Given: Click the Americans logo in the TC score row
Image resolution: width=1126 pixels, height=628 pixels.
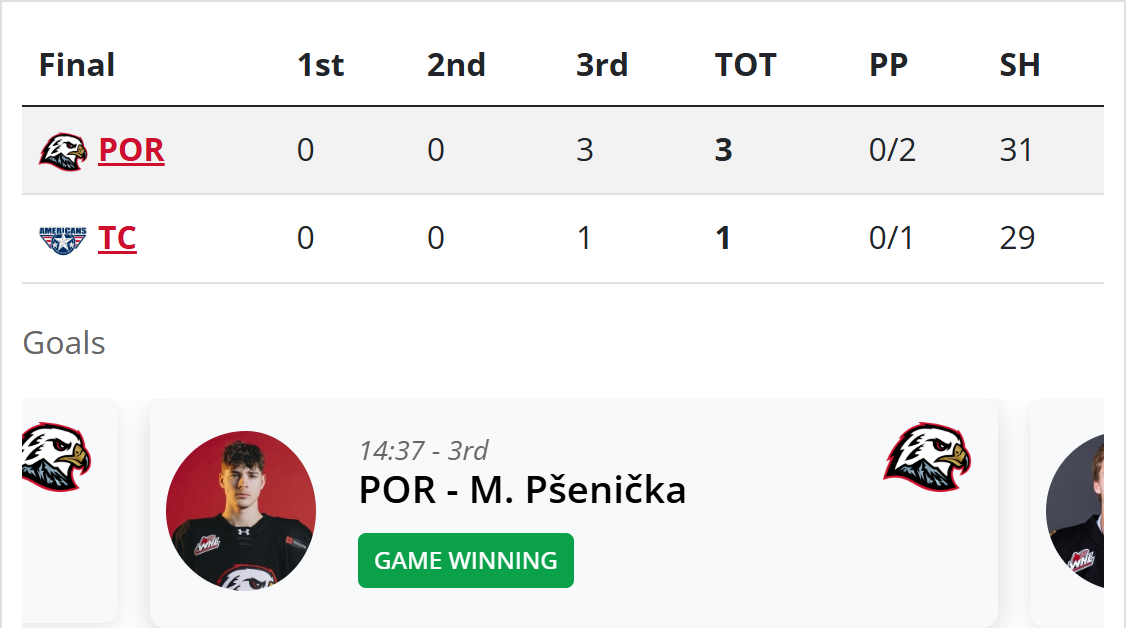Looking at the screenshot, I should coord(63,239).
